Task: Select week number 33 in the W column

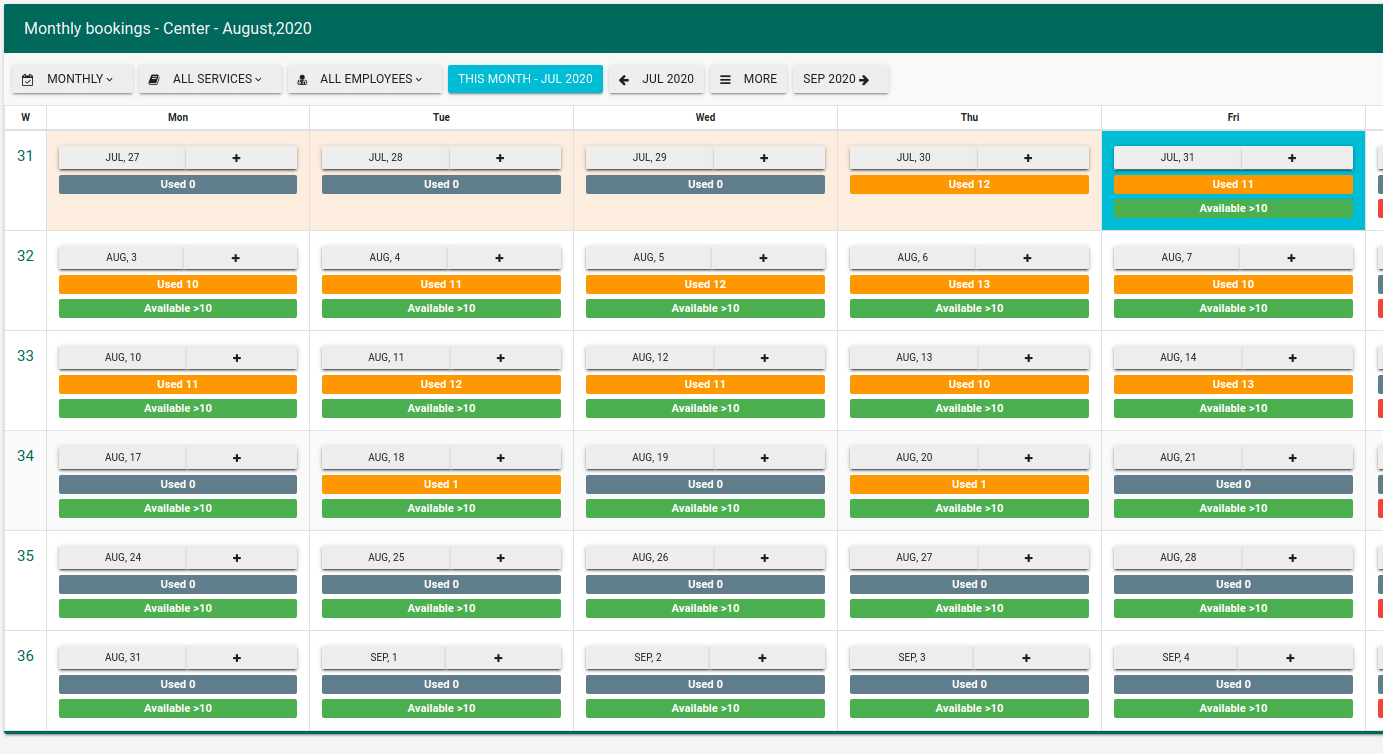Action: tap(25, 356)
